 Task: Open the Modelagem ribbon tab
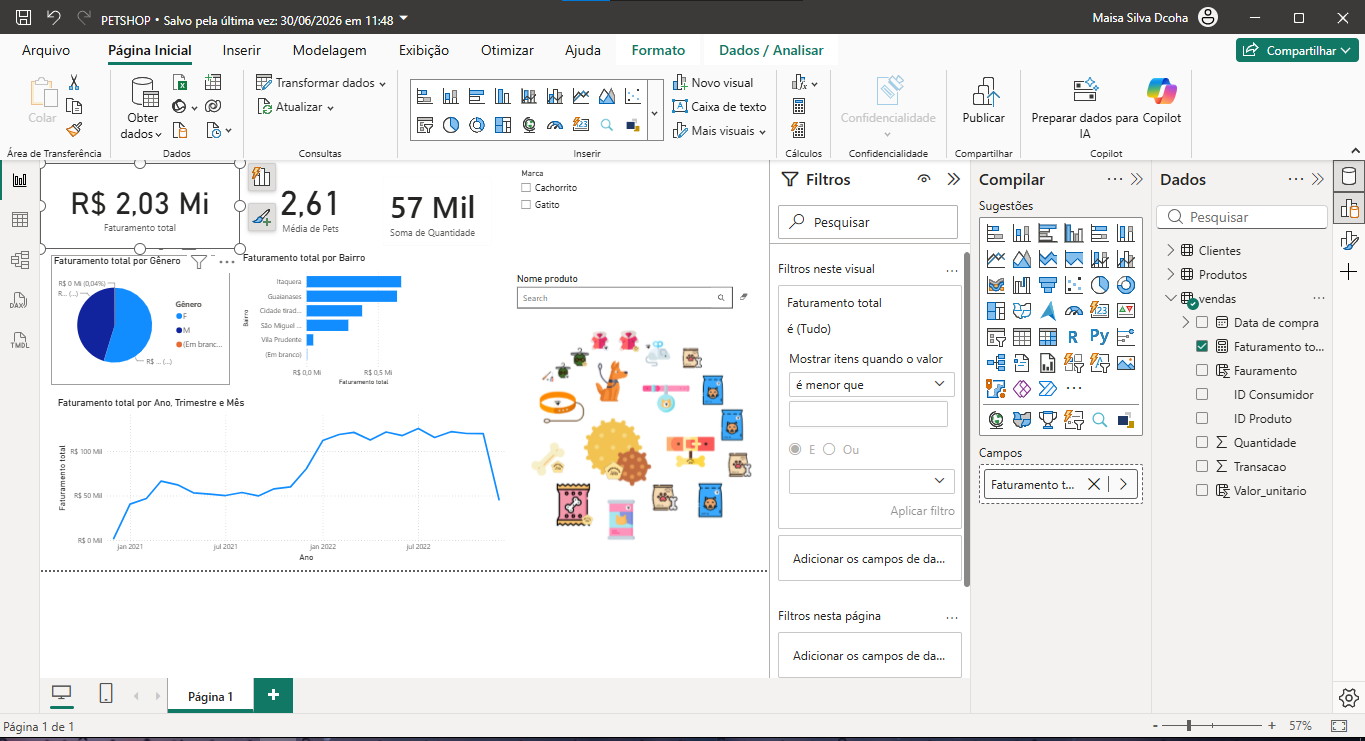(329, 50)
